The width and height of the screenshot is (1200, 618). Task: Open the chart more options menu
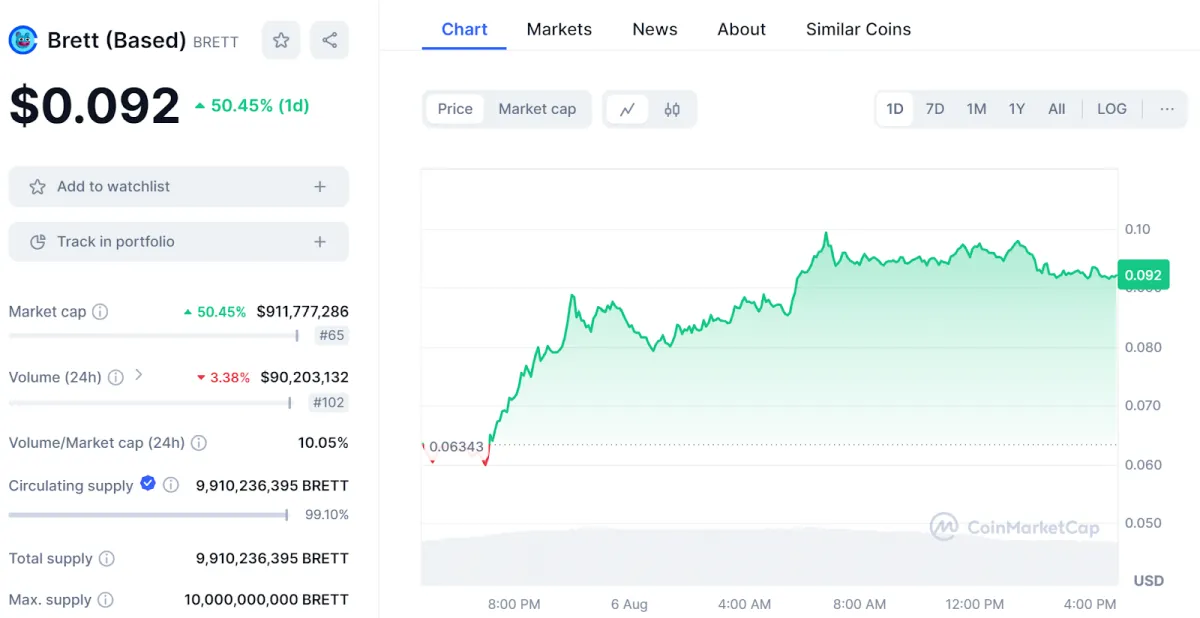click(x=1167, y=108)
